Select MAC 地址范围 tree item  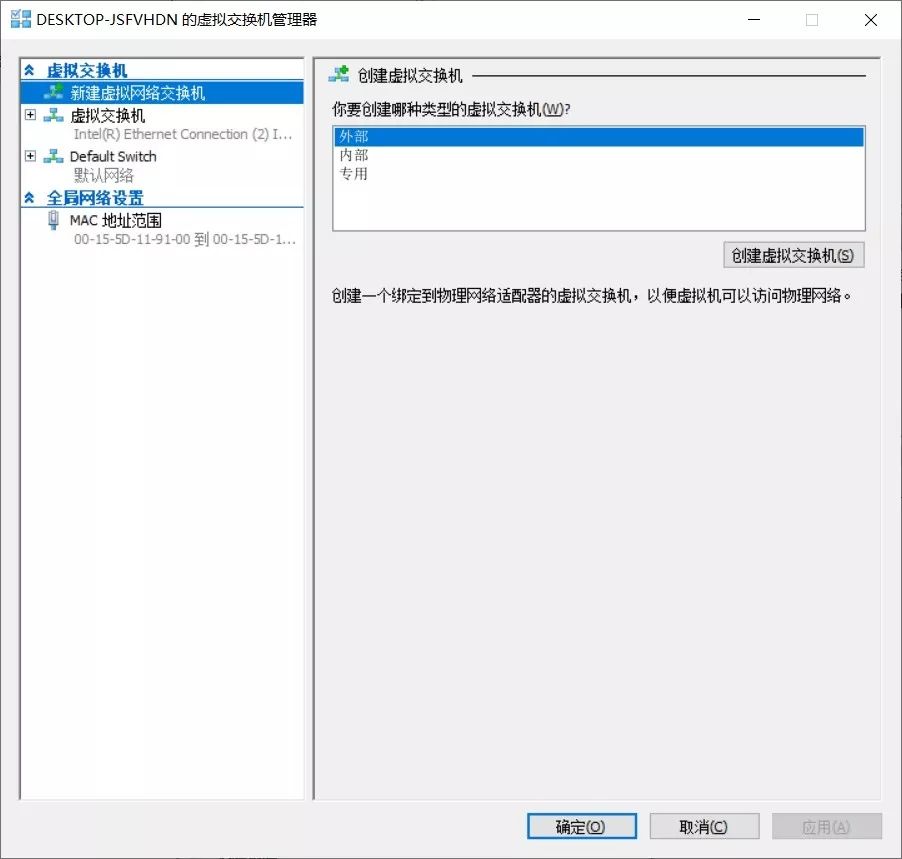click(116, 220)
